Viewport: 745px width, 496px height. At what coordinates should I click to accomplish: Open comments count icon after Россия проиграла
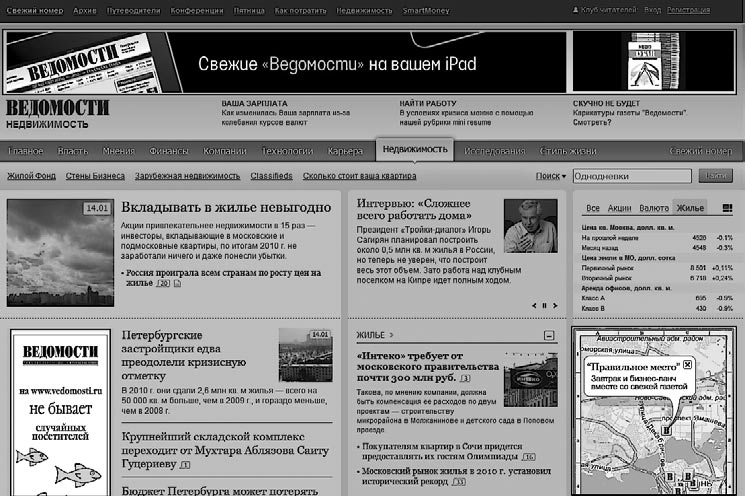pyautogui.click(x=163, y=284)
